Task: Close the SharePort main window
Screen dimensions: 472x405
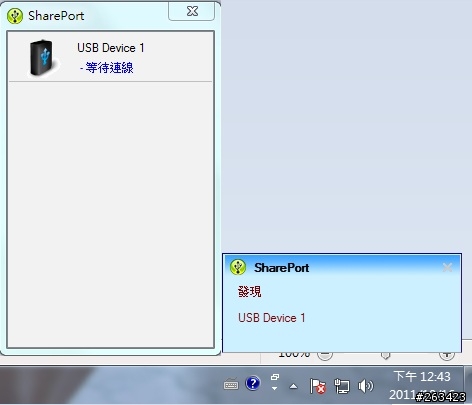Action: click(x=191, y=11)
